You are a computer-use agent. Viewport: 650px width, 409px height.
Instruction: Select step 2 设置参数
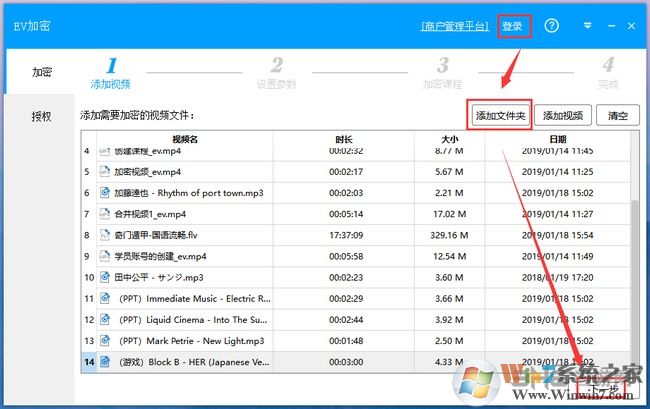[x=276, y=73]
